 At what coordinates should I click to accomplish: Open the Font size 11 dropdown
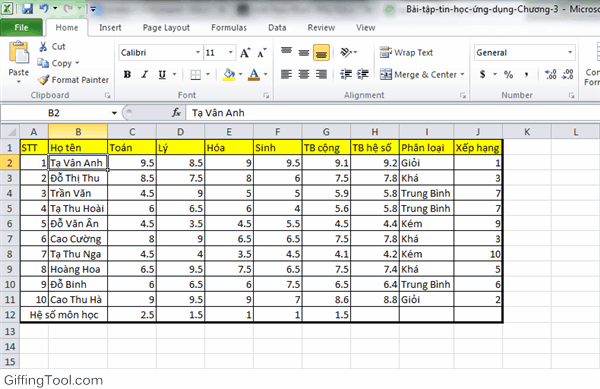pyautogui.click(x=231, y=52)
